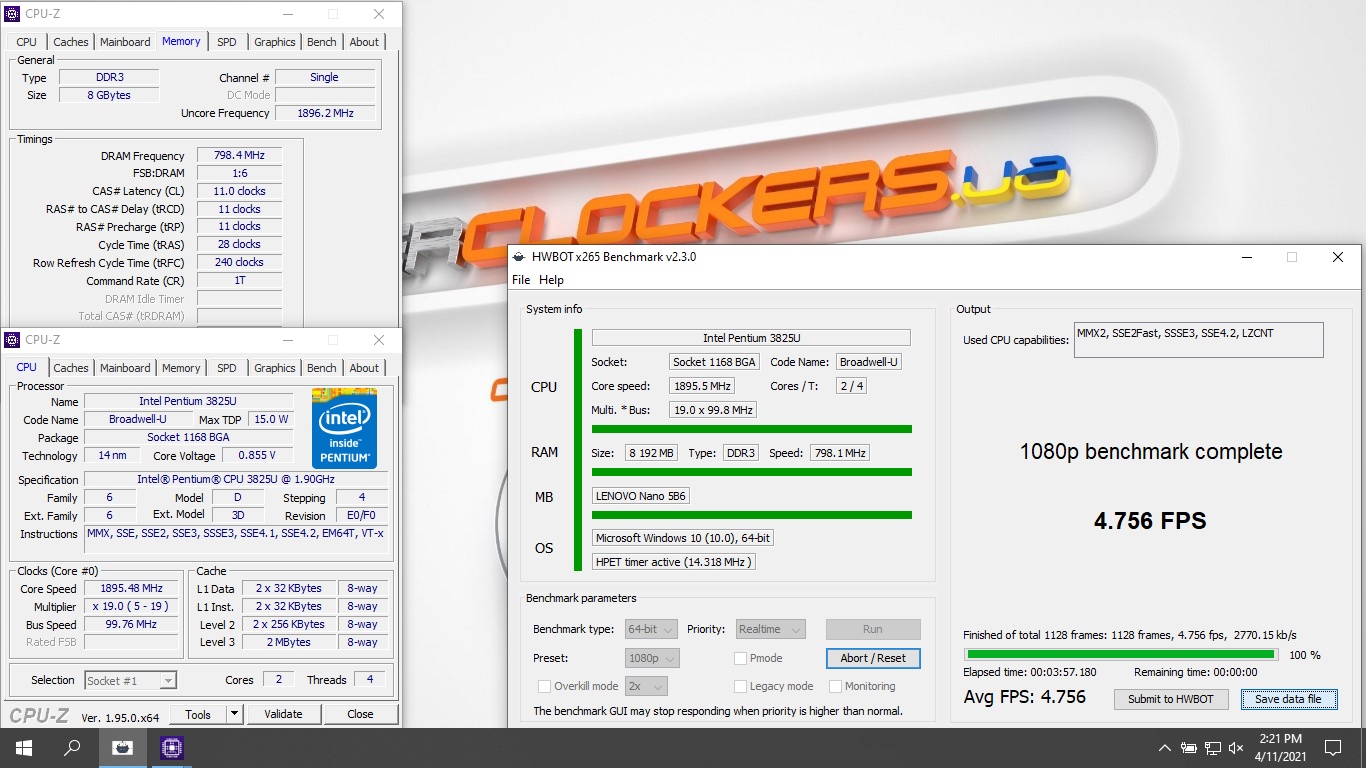This screenshot has height=768, width=1366.
Task: Click green bar under RAM system info
Action: (752, 472)
